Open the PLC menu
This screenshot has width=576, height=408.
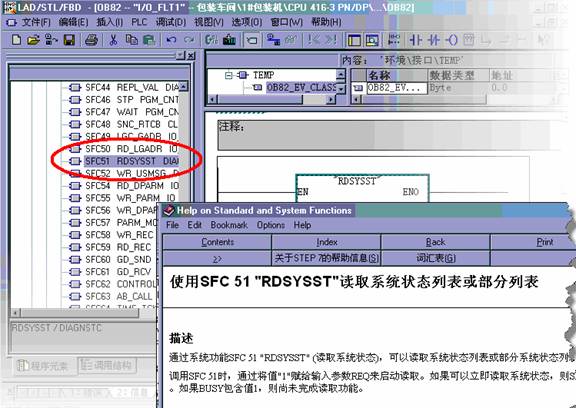coord(139,22)
